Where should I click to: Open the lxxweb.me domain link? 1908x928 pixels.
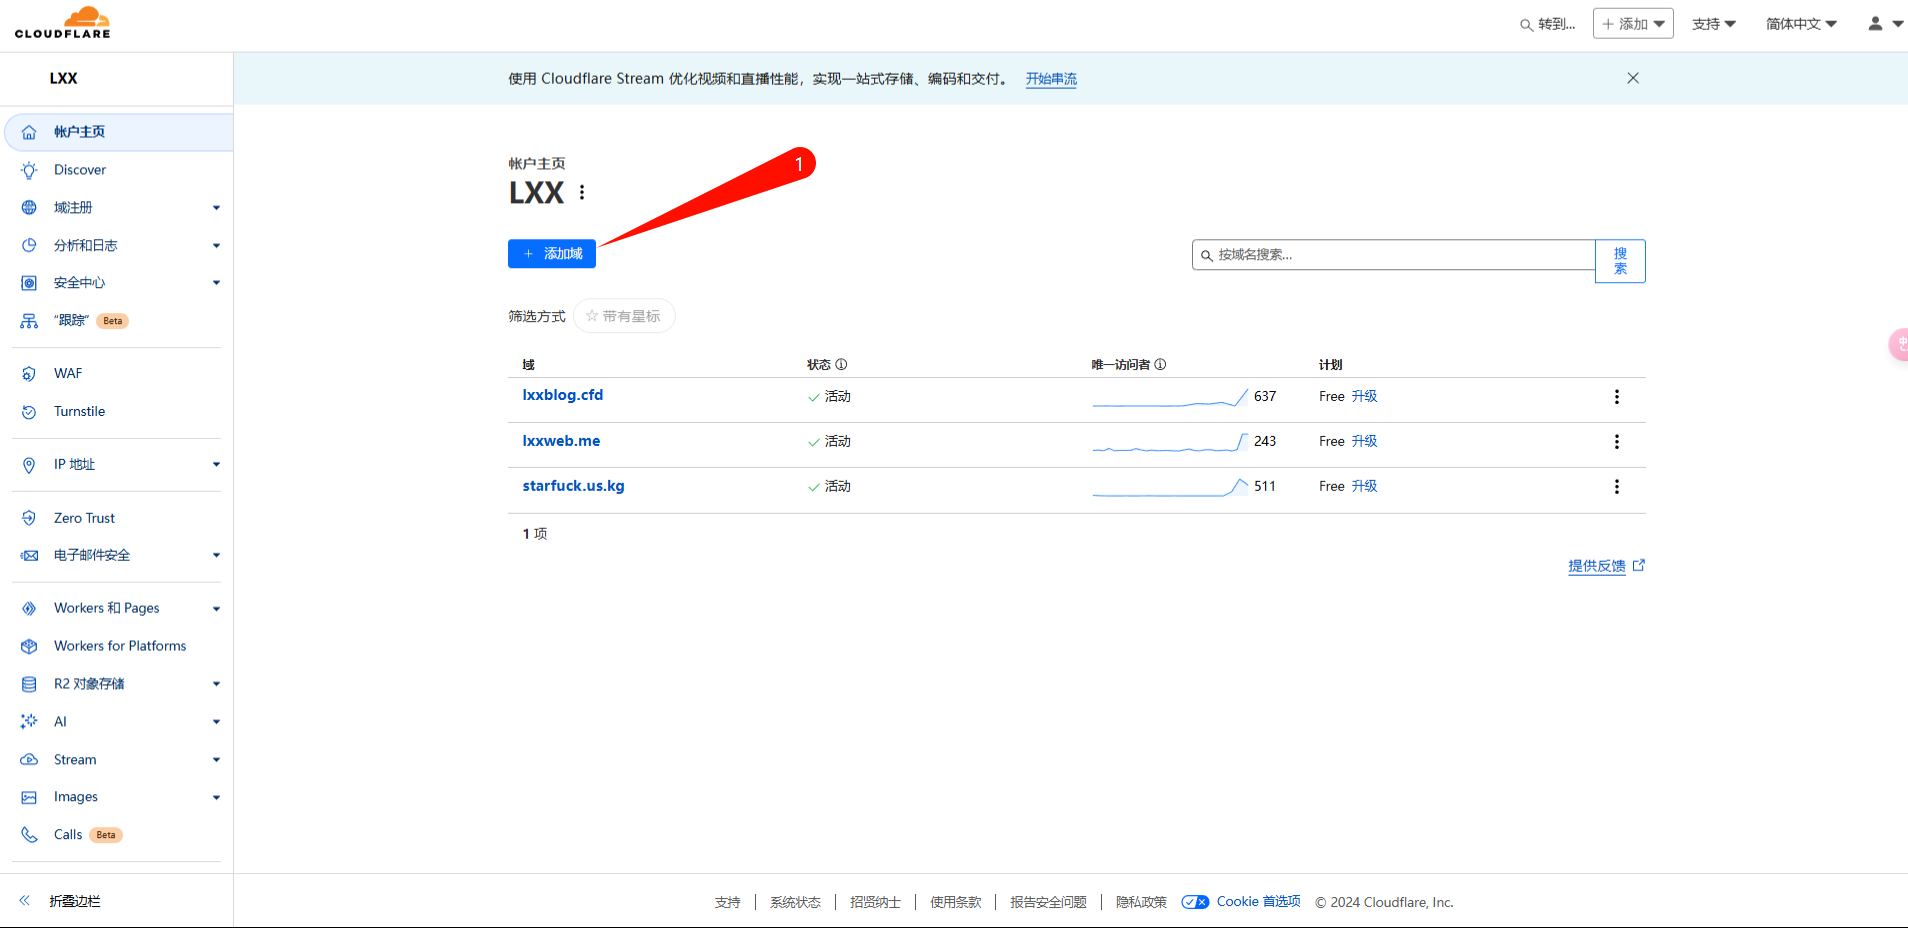pyautogui.click(x=561, y=441)
